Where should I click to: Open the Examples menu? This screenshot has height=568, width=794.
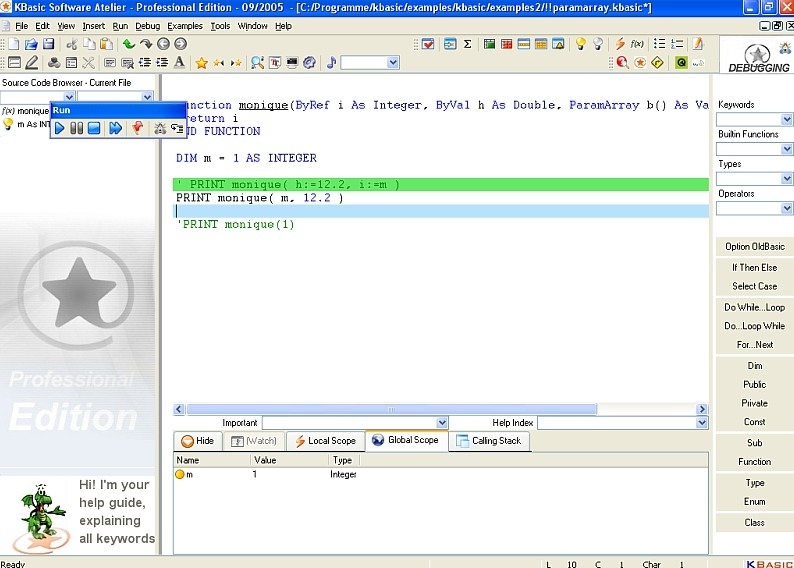(185, 26)
